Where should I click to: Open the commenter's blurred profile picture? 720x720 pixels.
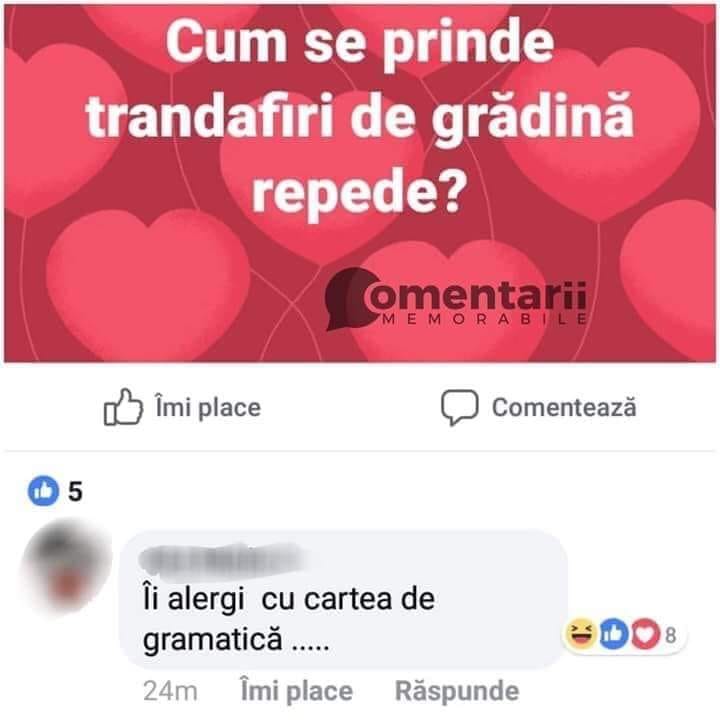tap(67, 566)
